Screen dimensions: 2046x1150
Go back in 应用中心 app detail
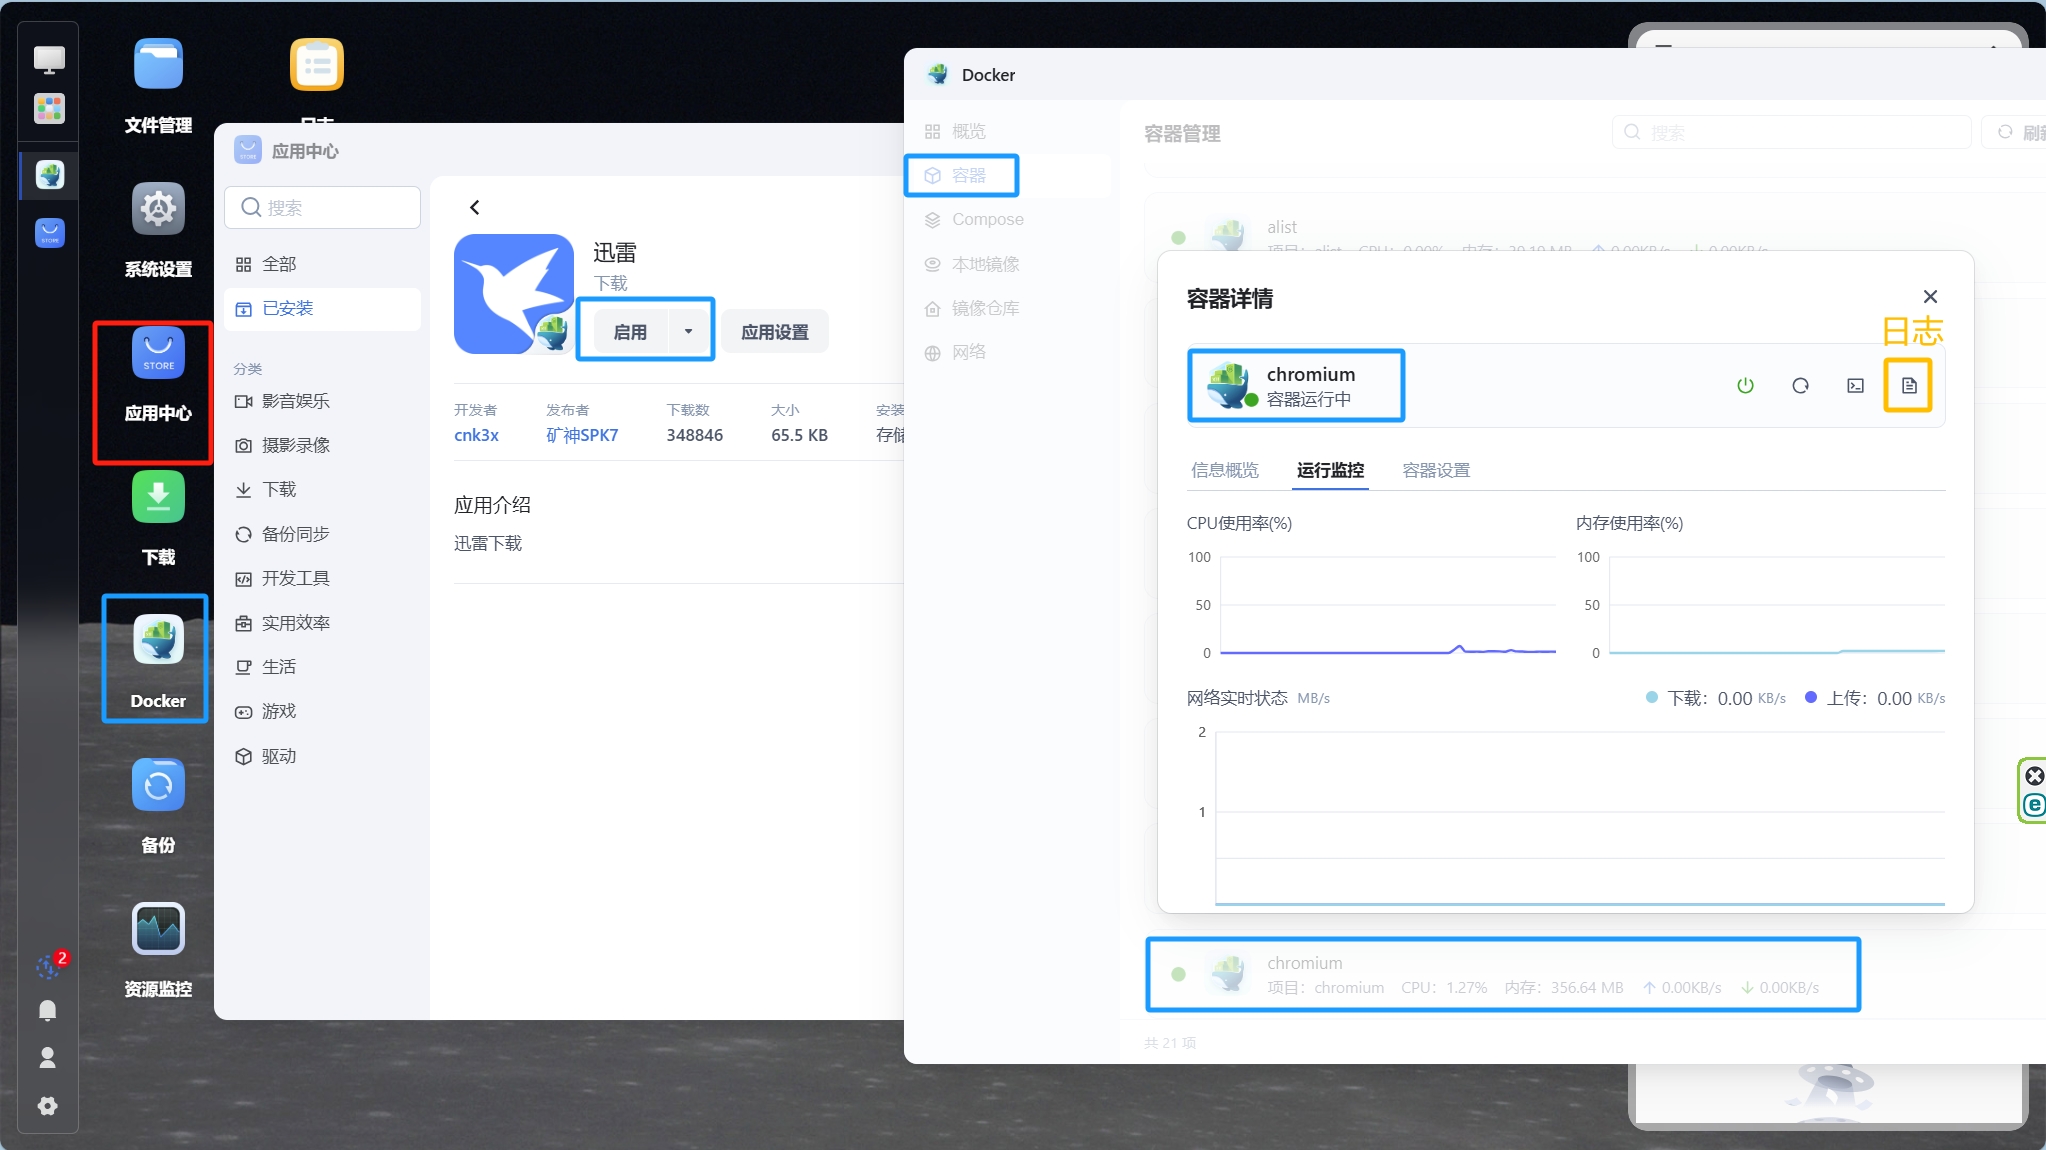click(x=475, y=207)
